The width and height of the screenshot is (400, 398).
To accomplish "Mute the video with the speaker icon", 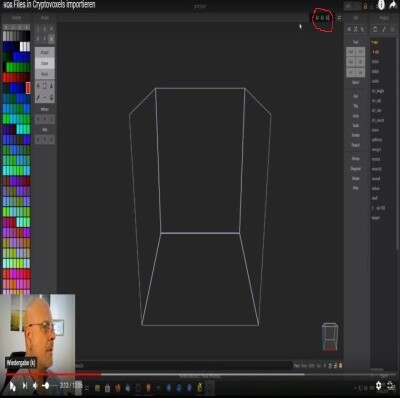I will (x=35, y=386).
